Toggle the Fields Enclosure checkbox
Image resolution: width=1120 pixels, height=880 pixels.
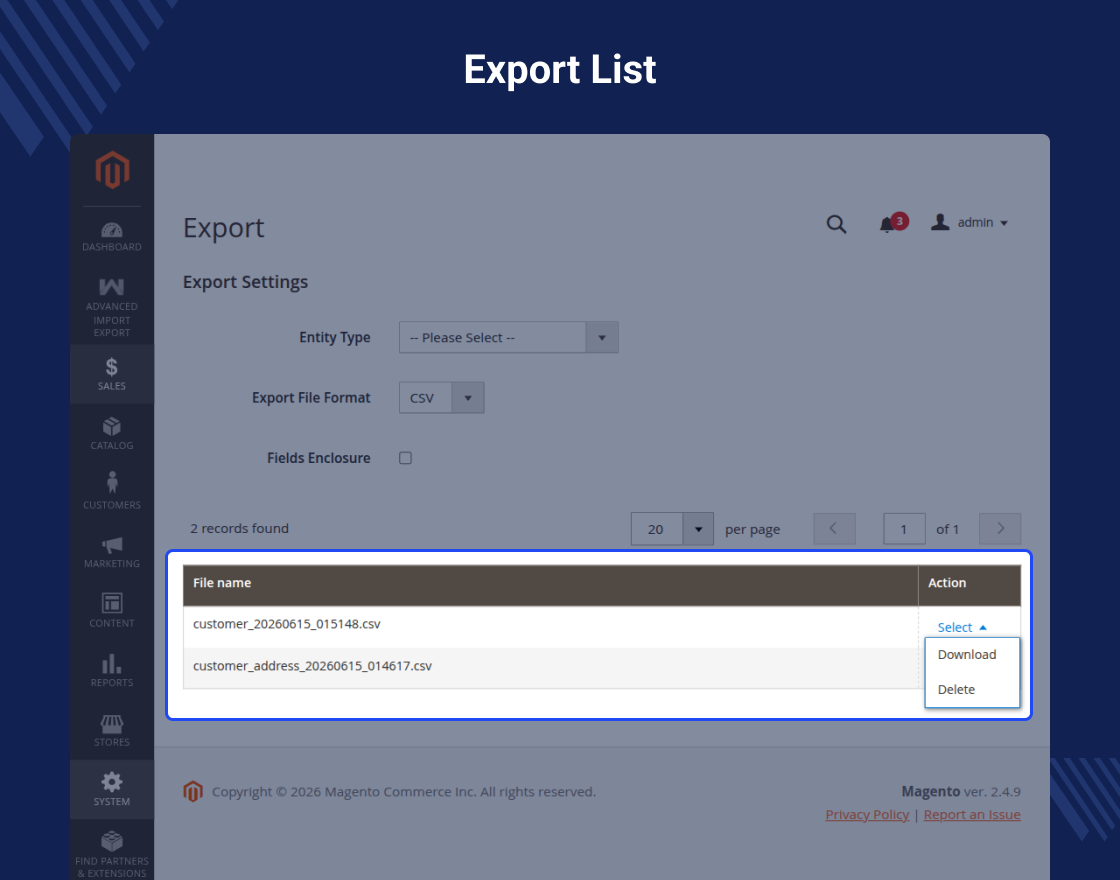pyautogui.click(x=406, y=458)
